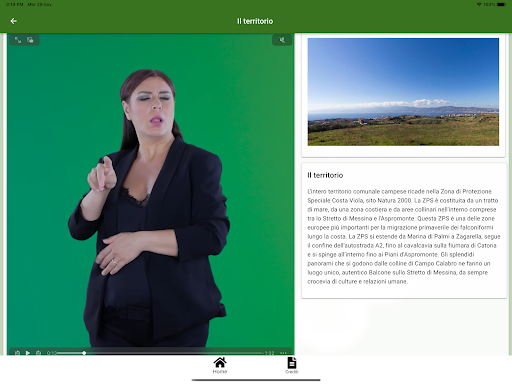Skip forward in the video
Screen dimensions: 512x384
[38, 353]
